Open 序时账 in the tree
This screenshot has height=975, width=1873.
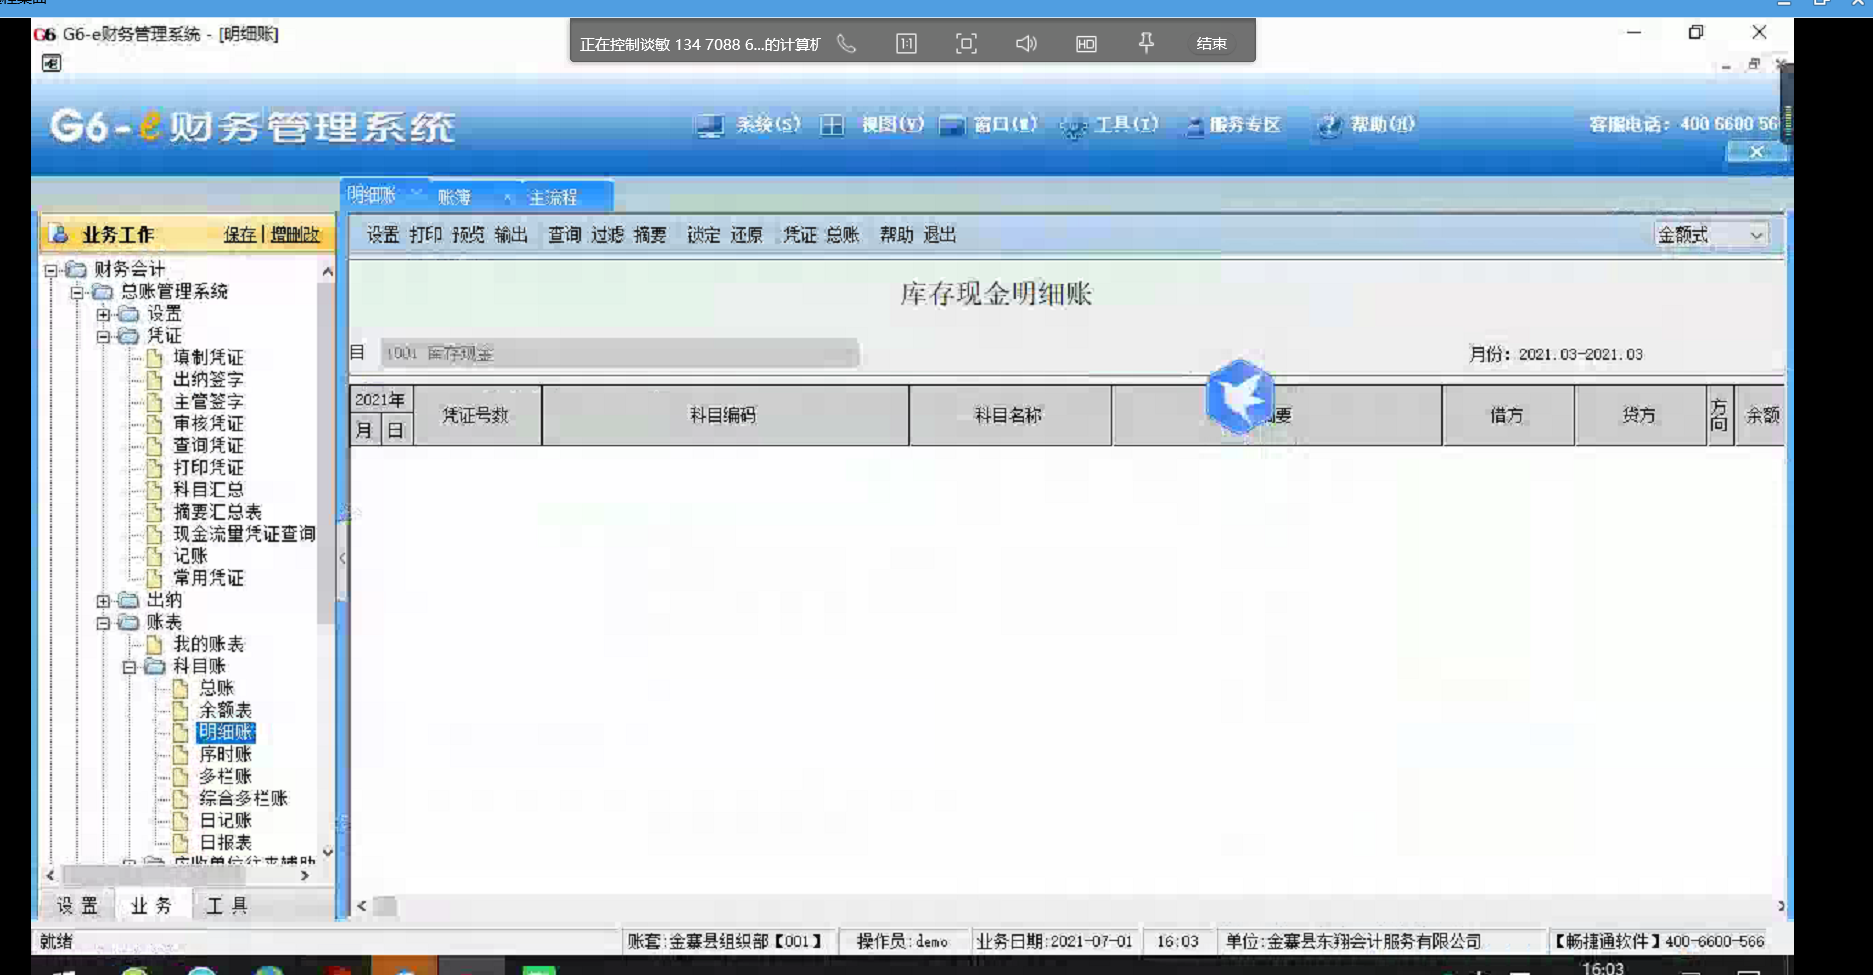pyautogui.click(x=226, y=754)
